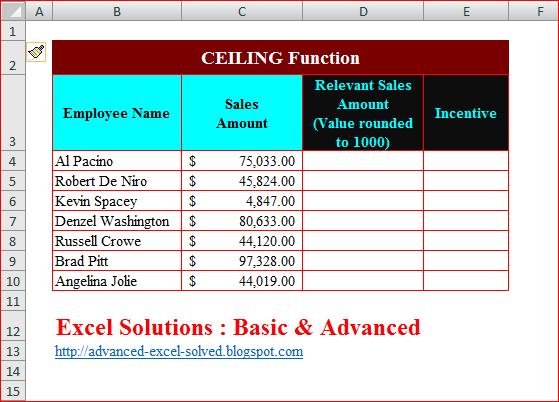Select empty Incentive cell for Robert De Niro
The image size is (559, 402).
466,181
